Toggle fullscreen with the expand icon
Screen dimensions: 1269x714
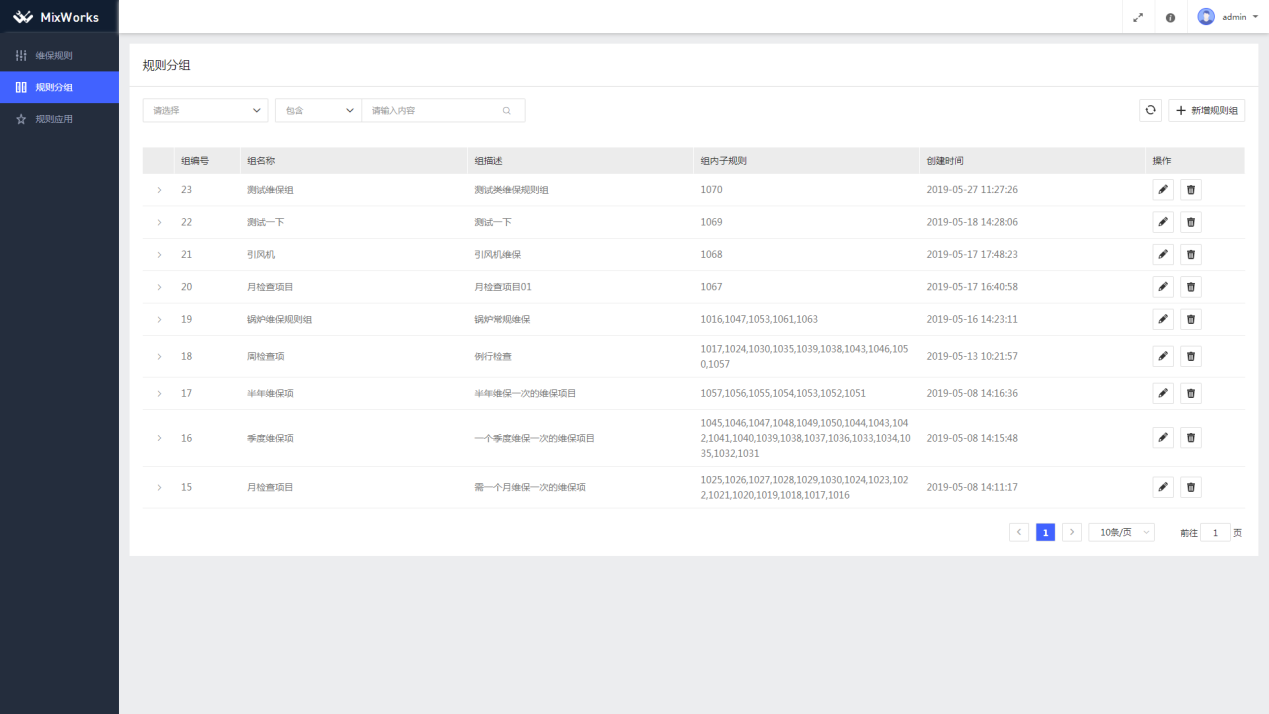tap(1138, 17)
